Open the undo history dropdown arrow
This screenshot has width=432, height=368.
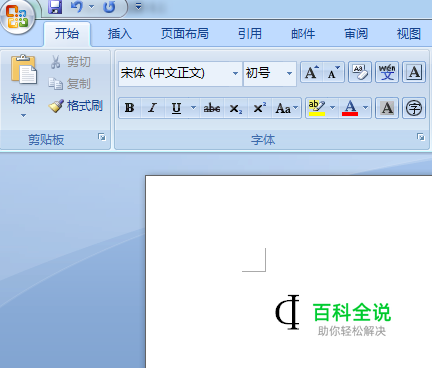pos(91,7)
